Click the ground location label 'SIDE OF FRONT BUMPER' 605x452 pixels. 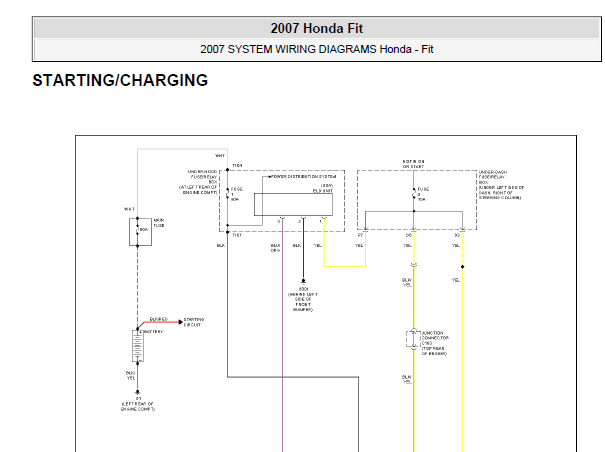coord(303,302)
